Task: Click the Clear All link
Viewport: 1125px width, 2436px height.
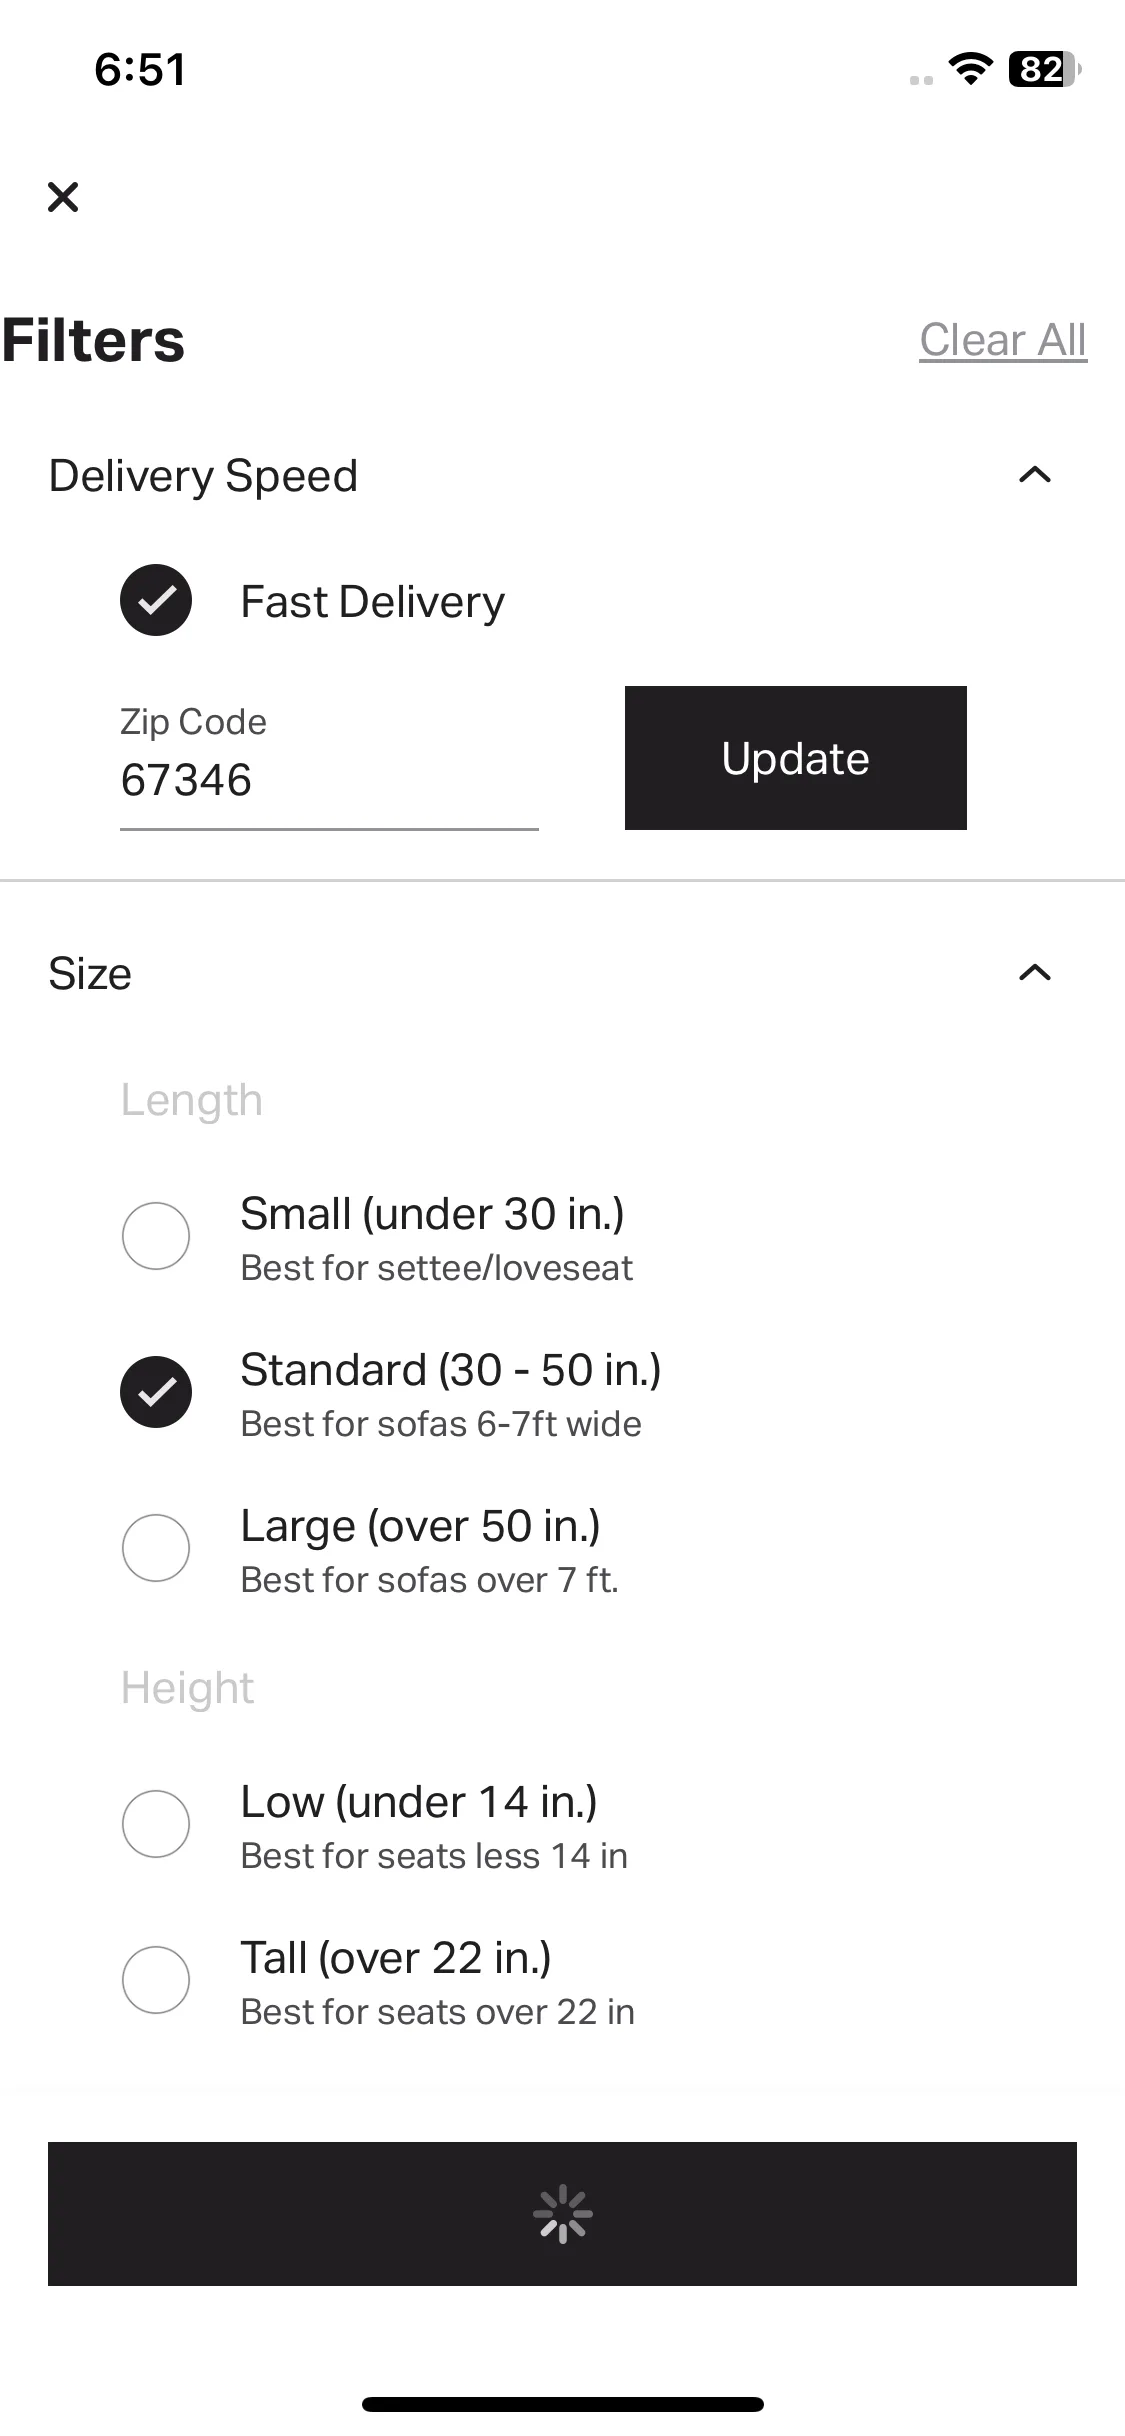Action: (x=1003, y=340)
